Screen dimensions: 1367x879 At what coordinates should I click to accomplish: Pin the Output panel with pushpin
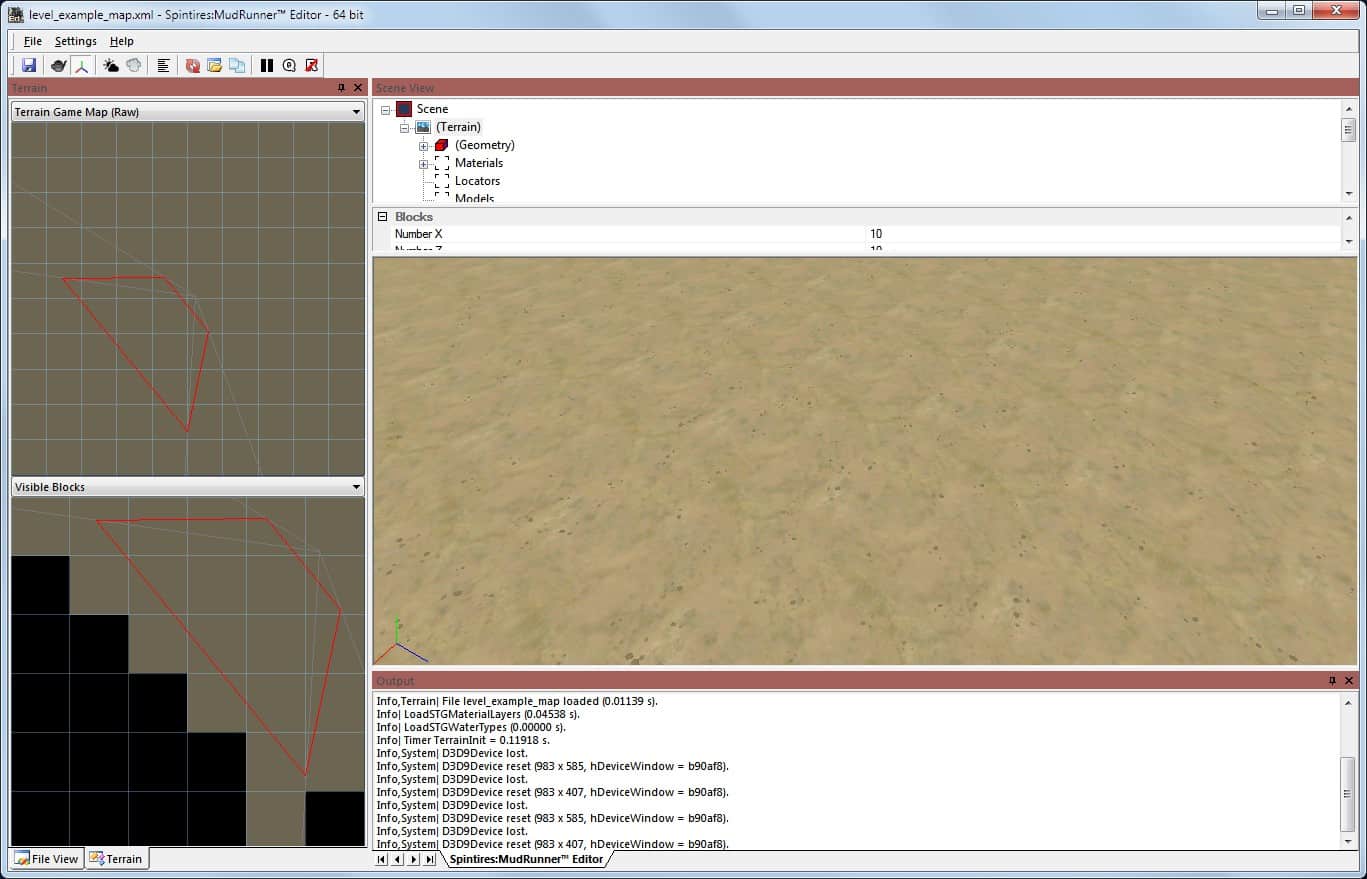[x=1332, y=681]
